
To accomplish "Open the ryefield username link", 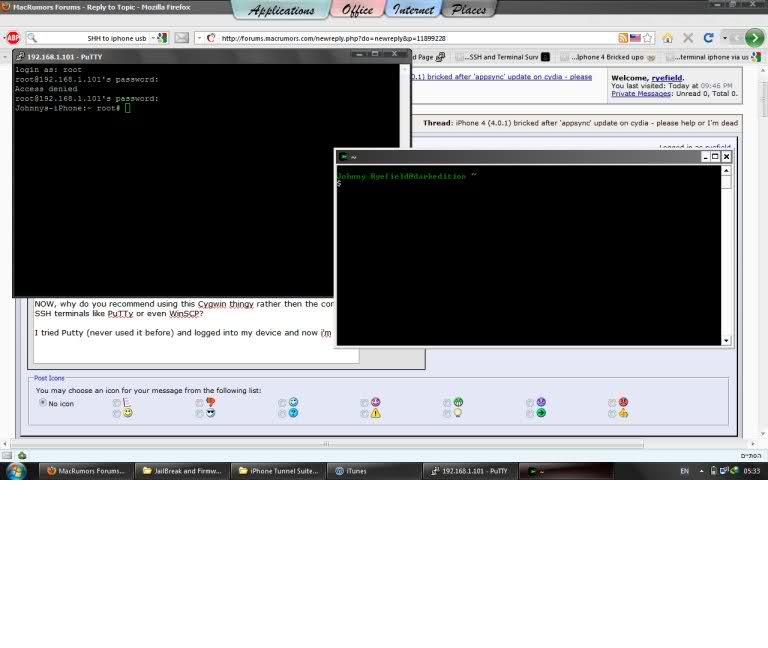I will [667, 78].
